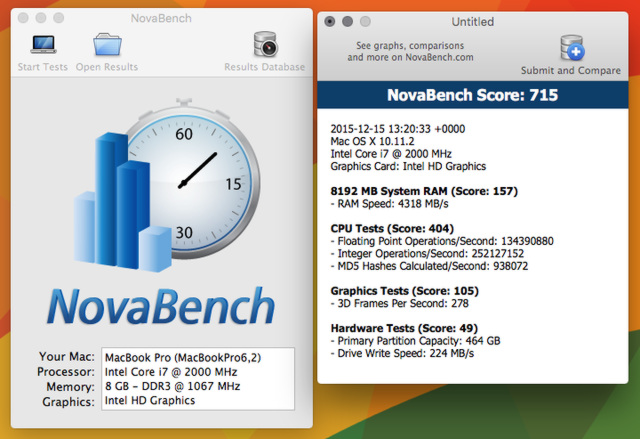Click 'Graphics Card: Intel HD Graphics' line
Screen dimensions: 640x439
tap(408, 166)
